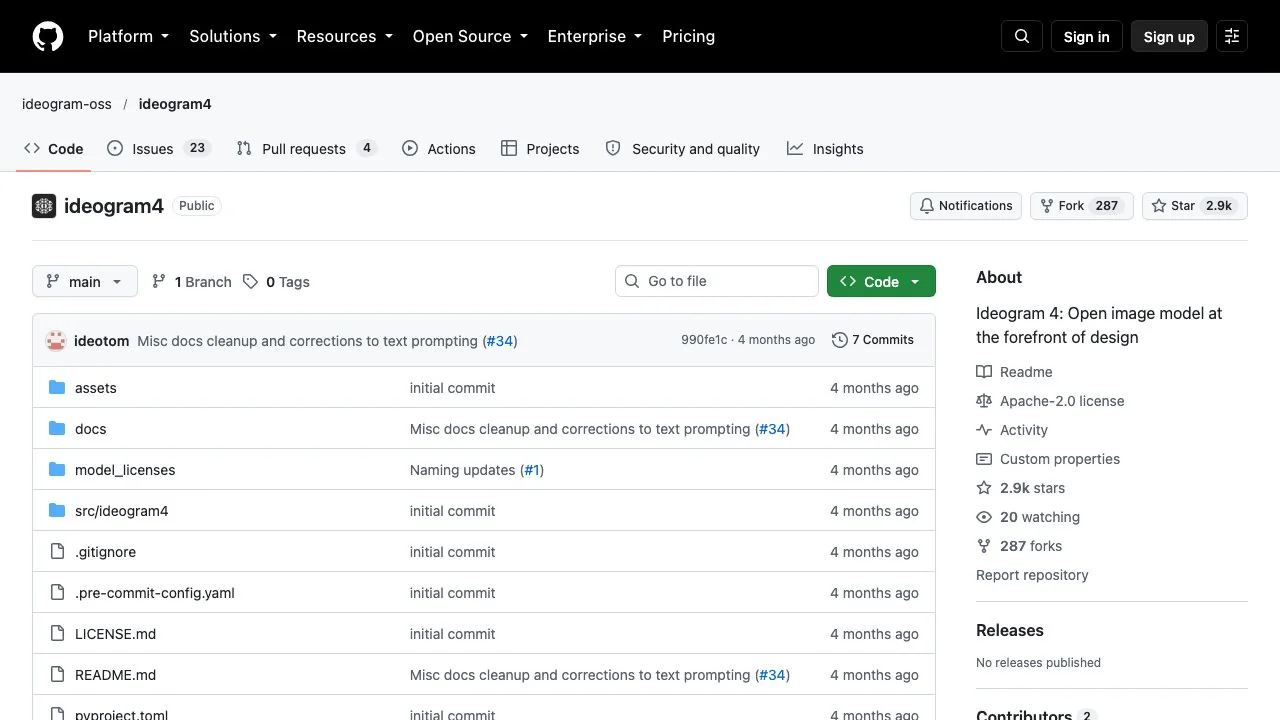Click the .pre-commit-config.yaml file icon
The width and height of the screenshot is (1280, 720).
57,593
